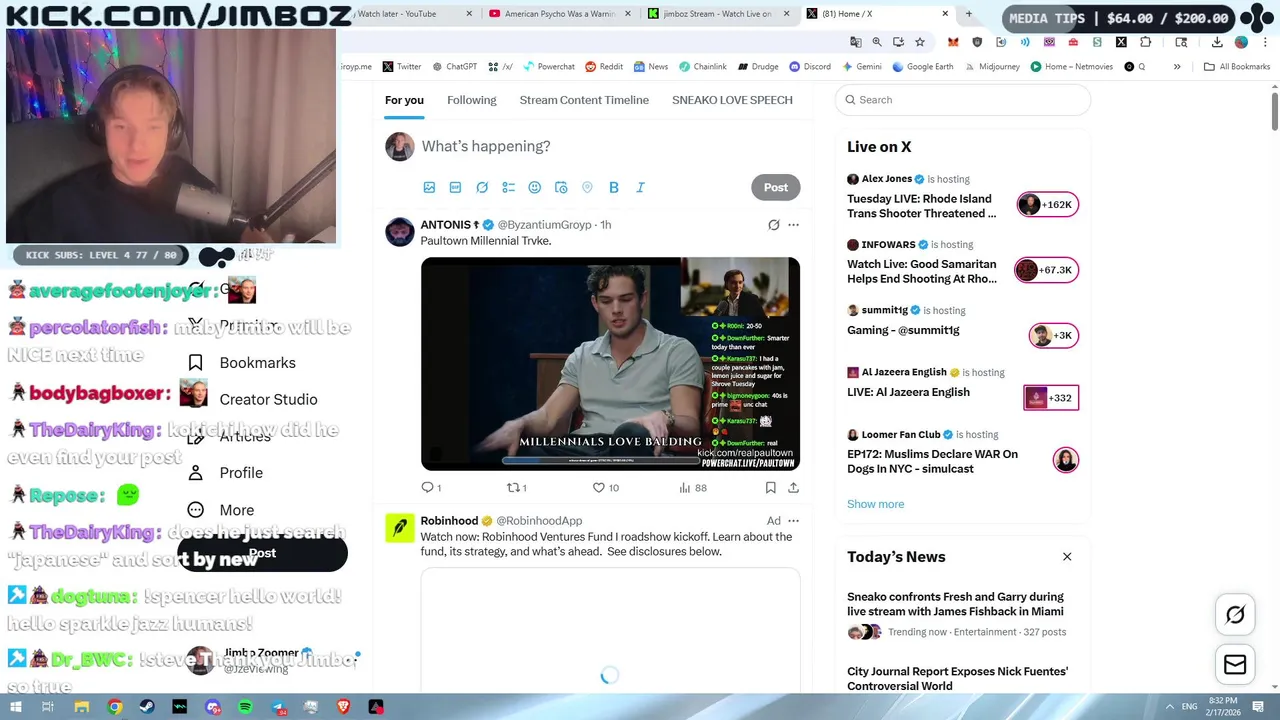Apply bold formatting in composer
This screenshot has height=720, width=1280.
[x=614, y=187]
